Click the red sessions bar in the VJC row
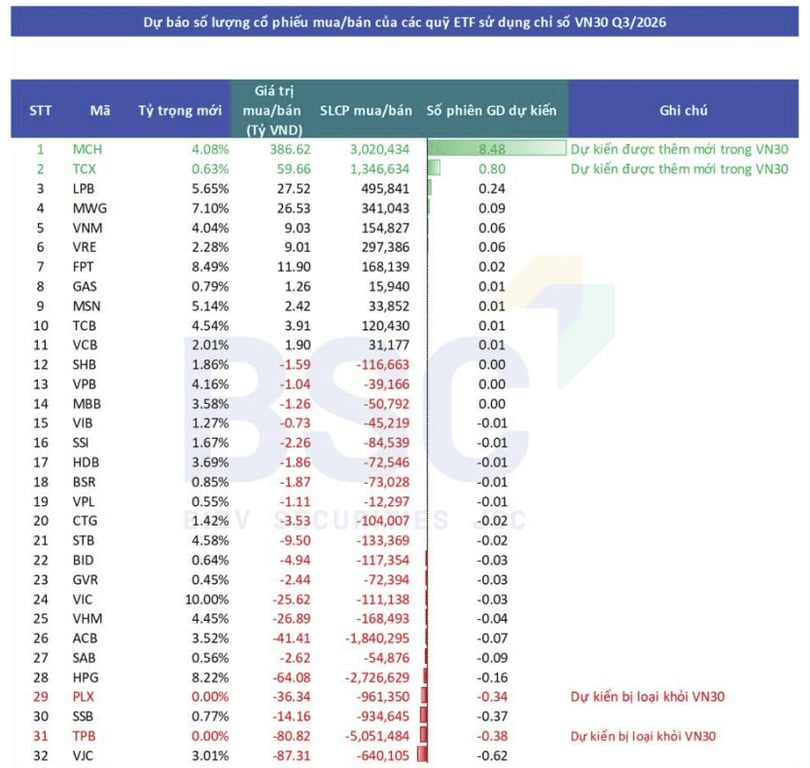 tap(422, 754)
